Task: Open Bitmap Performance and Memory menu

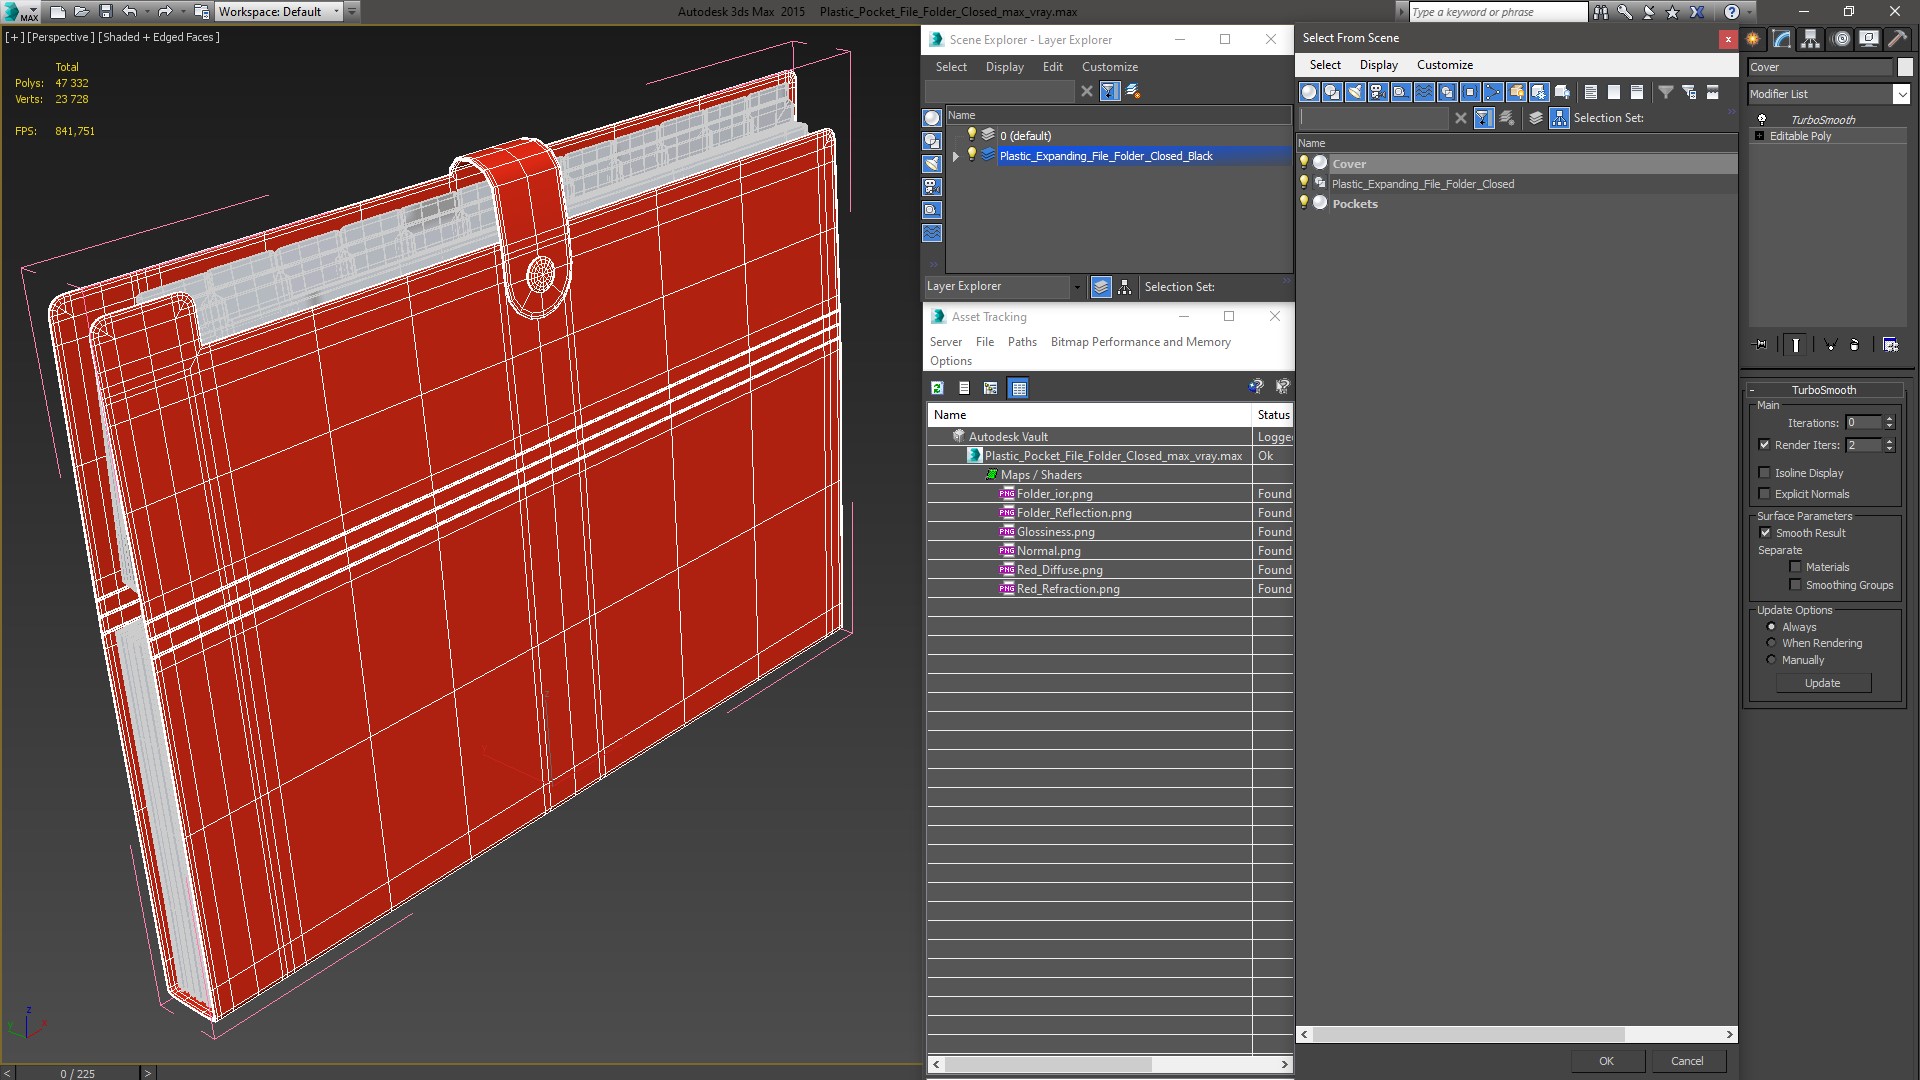Action: click(x=1140, y=342)
